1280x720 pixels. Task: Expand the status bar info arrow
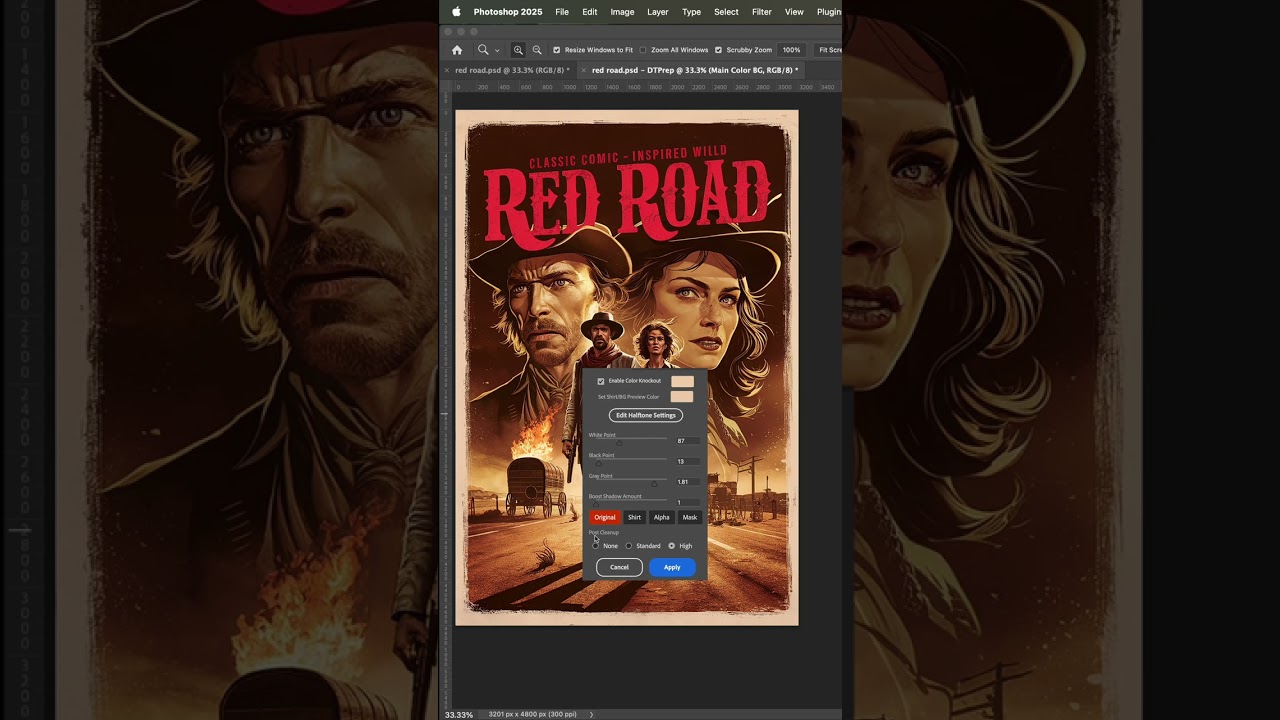pos(591,714)
